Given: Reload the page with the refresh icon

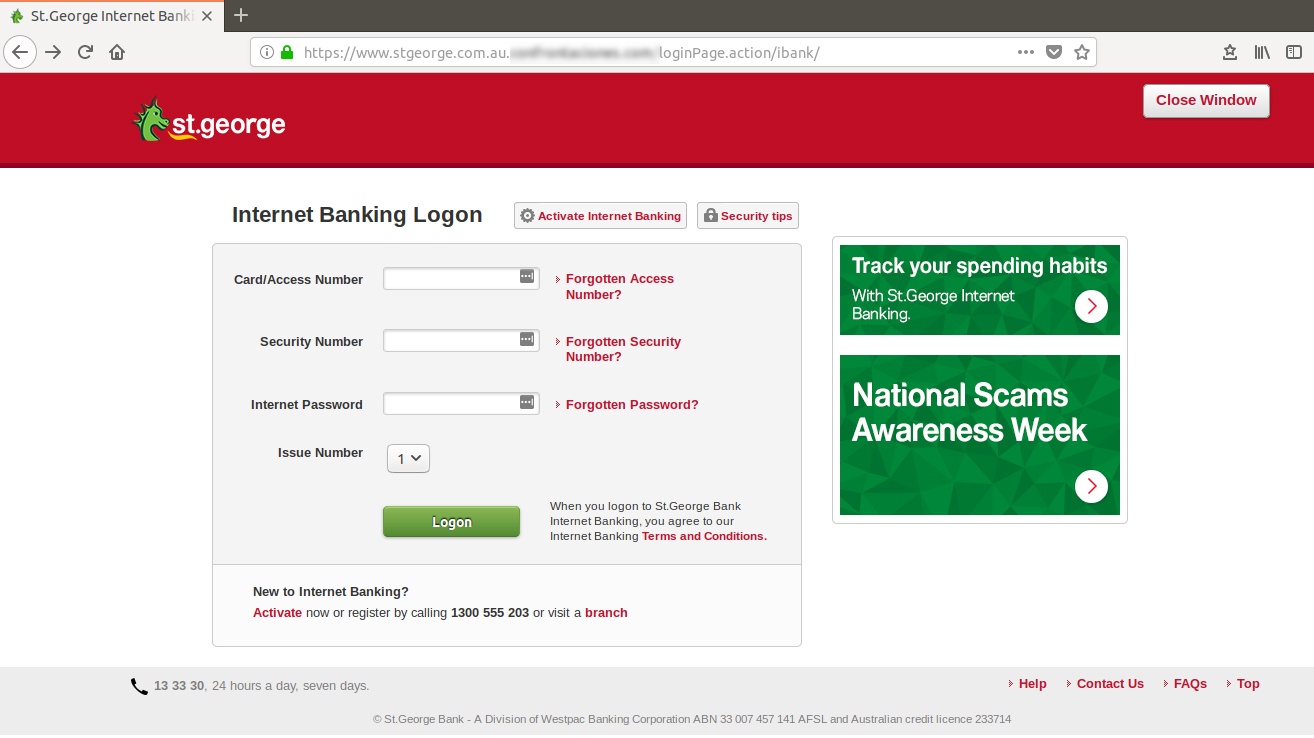Looking at the screenshot, I should [85, 52].
